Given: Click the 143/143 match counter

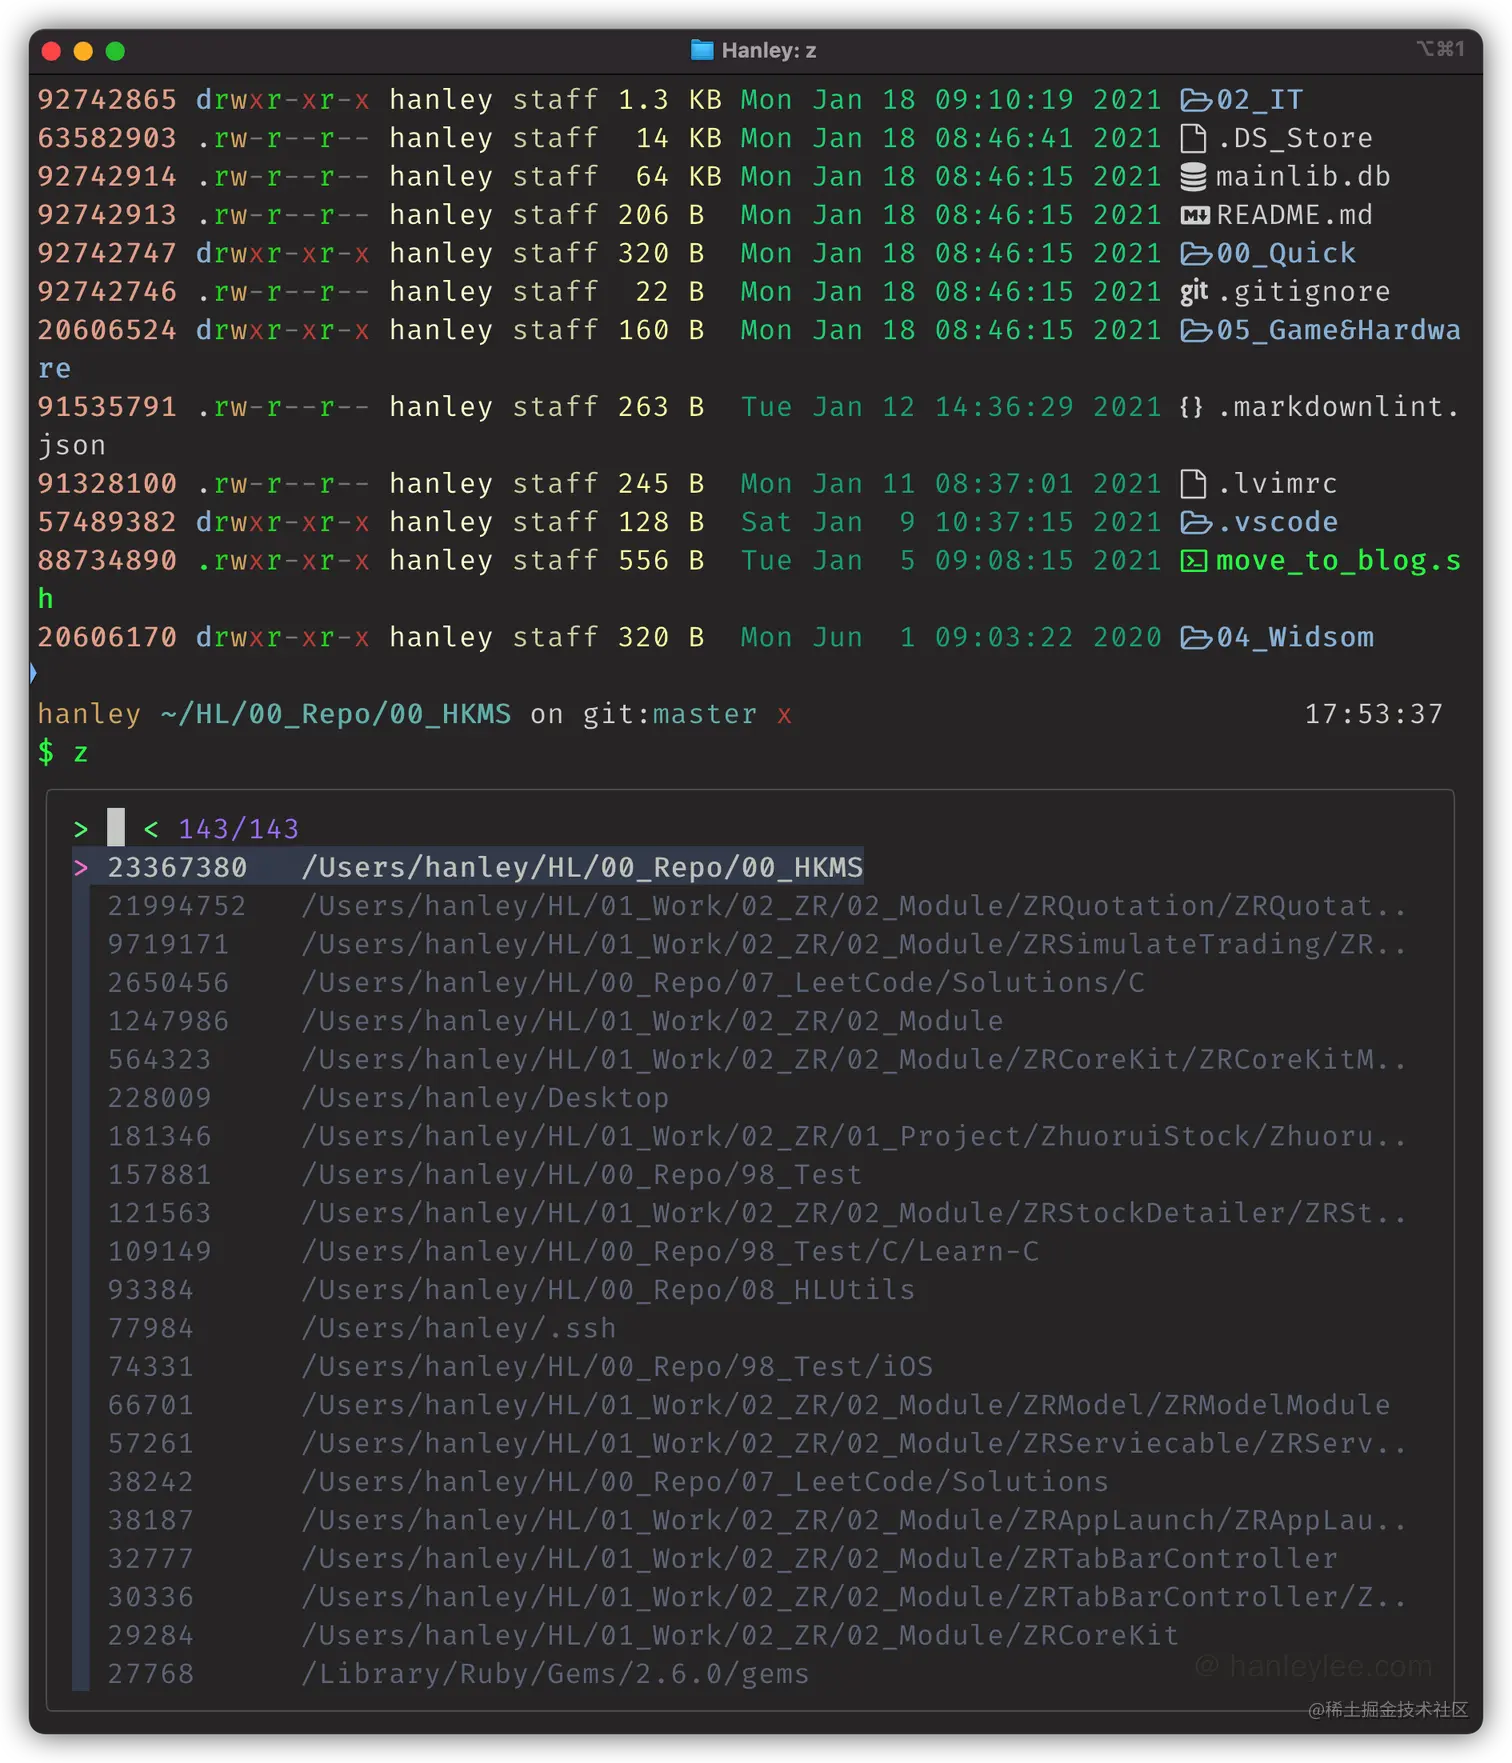Looking at the screenshot, I should click(x=238, y=829).
